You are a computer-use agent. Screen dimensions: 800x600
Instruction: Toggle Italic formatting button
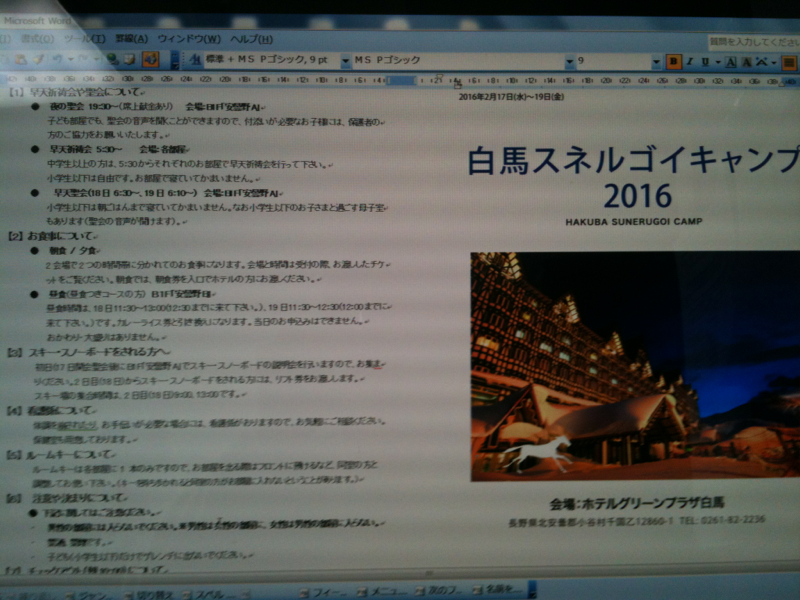click(690, 62)
